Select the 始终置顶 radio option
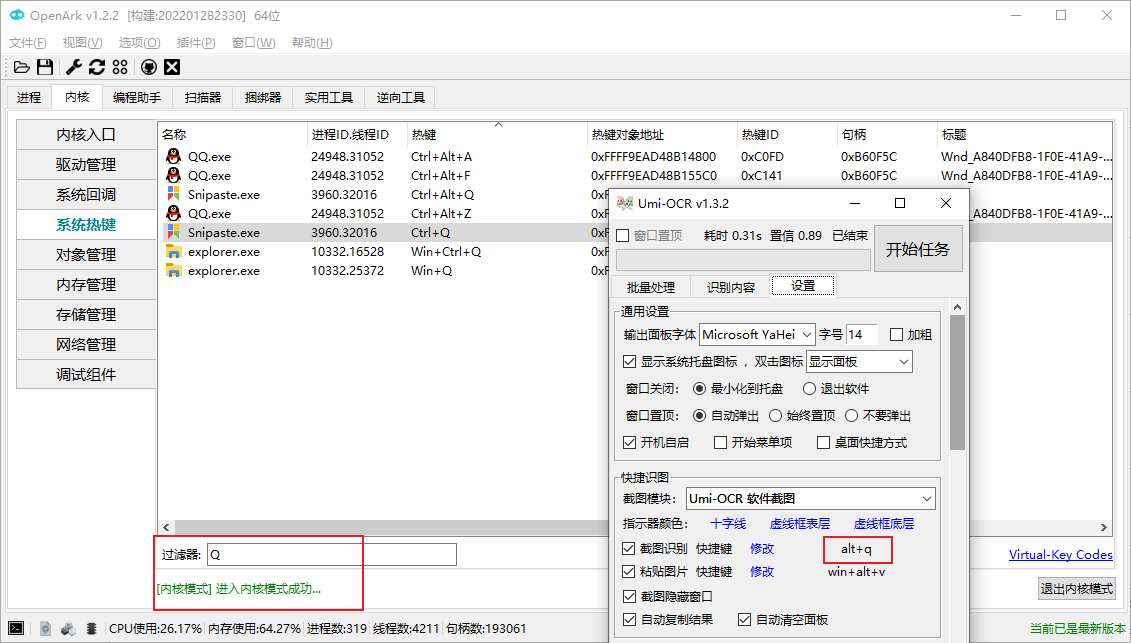 click(x=775, y=416)
